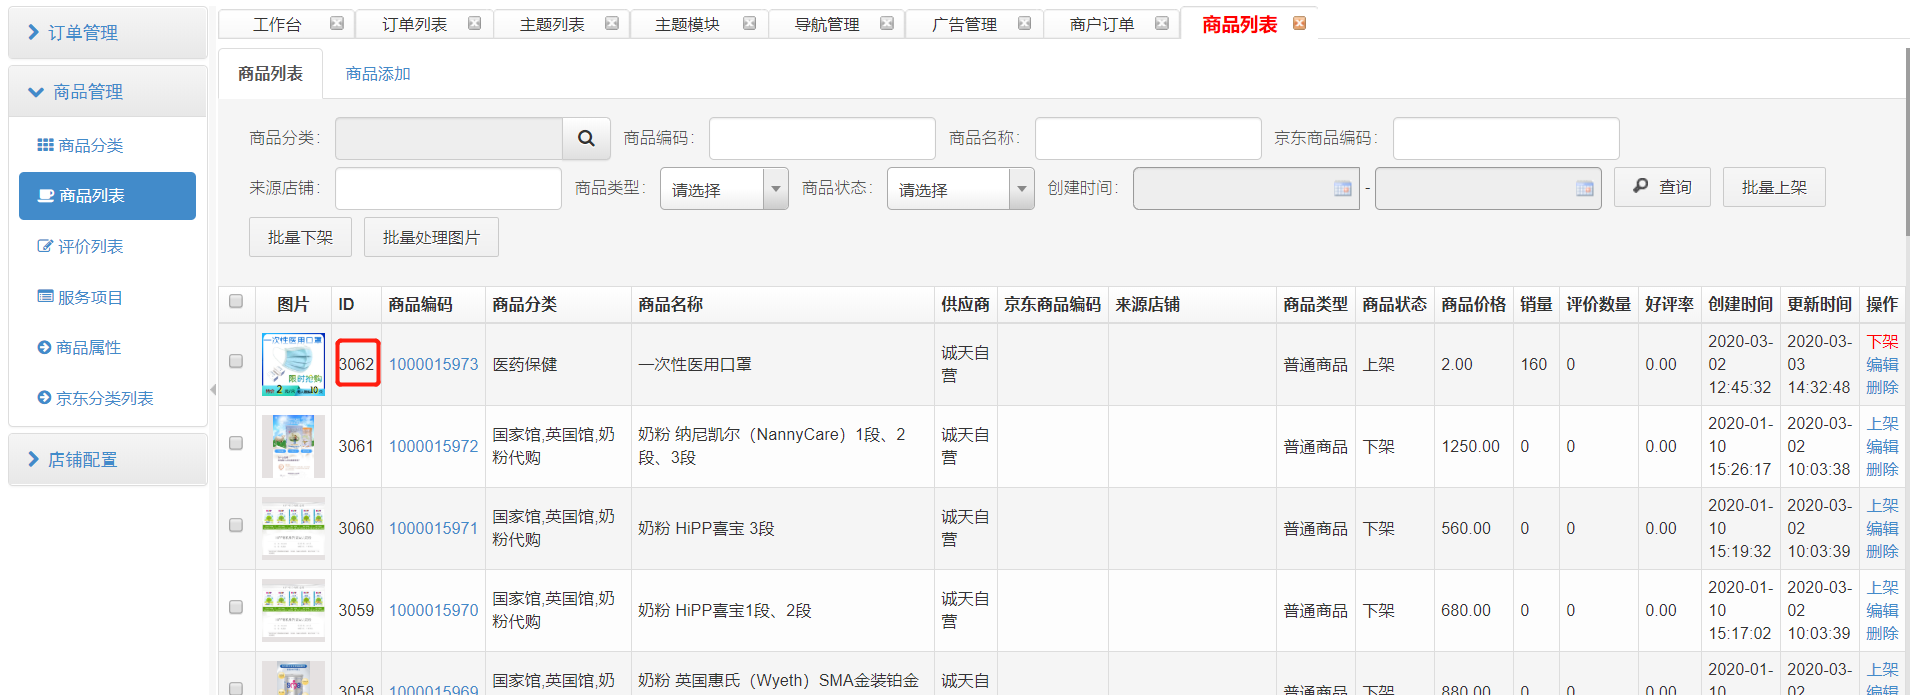Image resolution: width=1910 pixels, height=695 pixels.
Task: Collapse the sidebar with the small arrow handle
Action: pyautogui.click(x=213, y=390)
